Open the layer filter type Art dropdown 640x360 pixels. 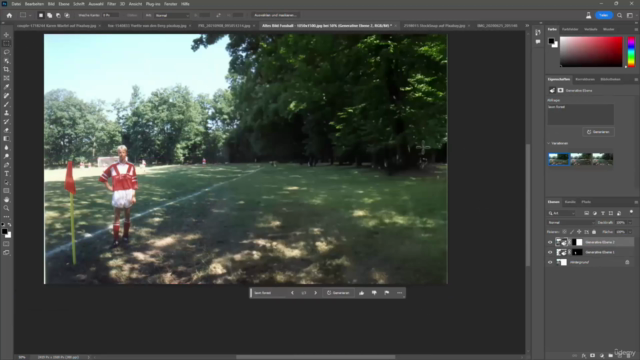(561, 213)
